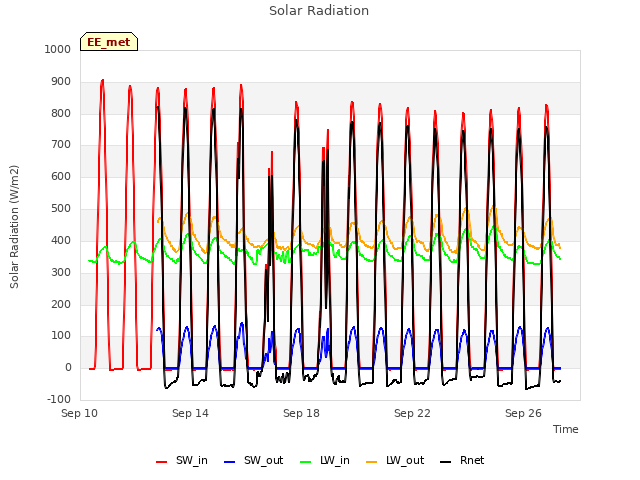Click the start of the orange LW_out line
This screenshot has height=480, width=640.
coord(158,222)
